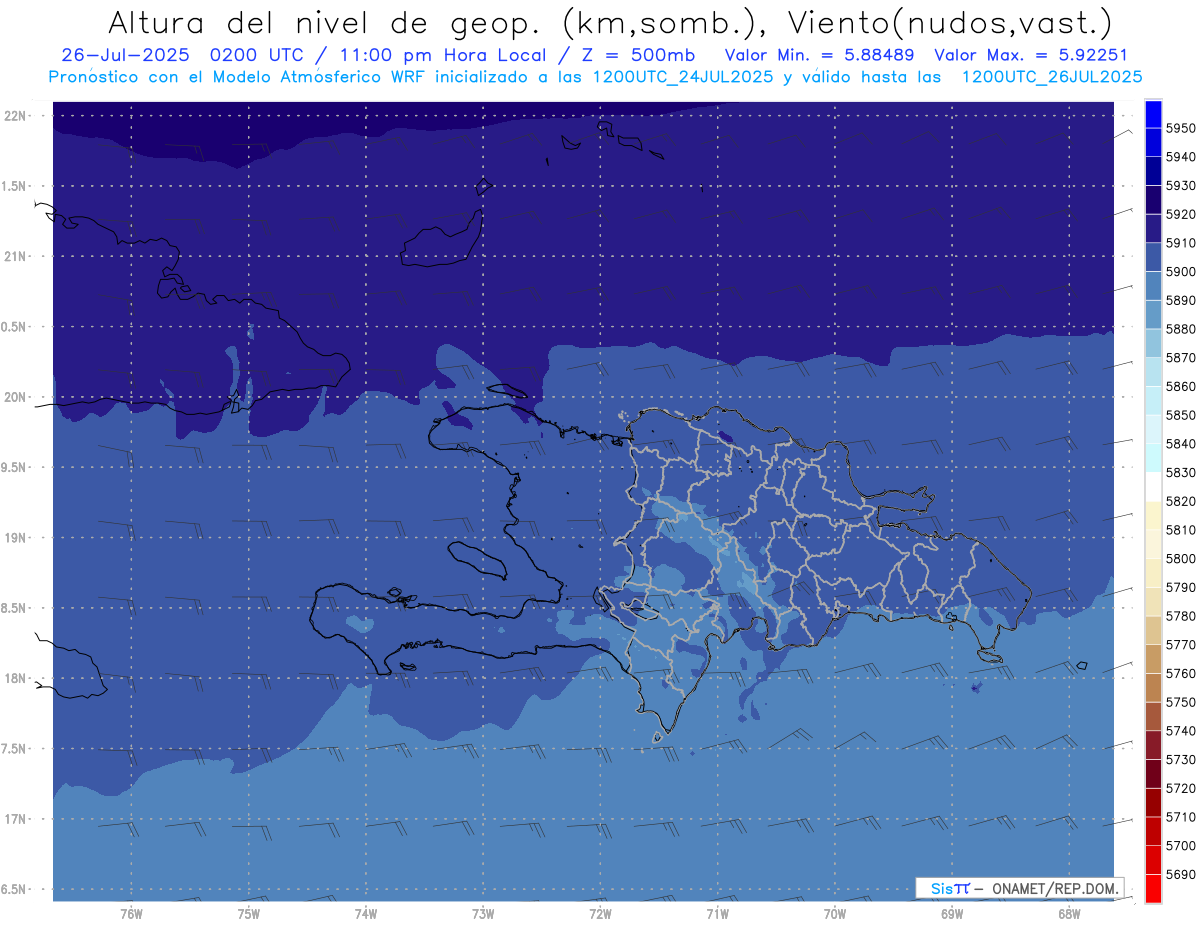Click the legend value '5830'
This screenshot has width=1200, height=927.
(x=1181, y=473)
